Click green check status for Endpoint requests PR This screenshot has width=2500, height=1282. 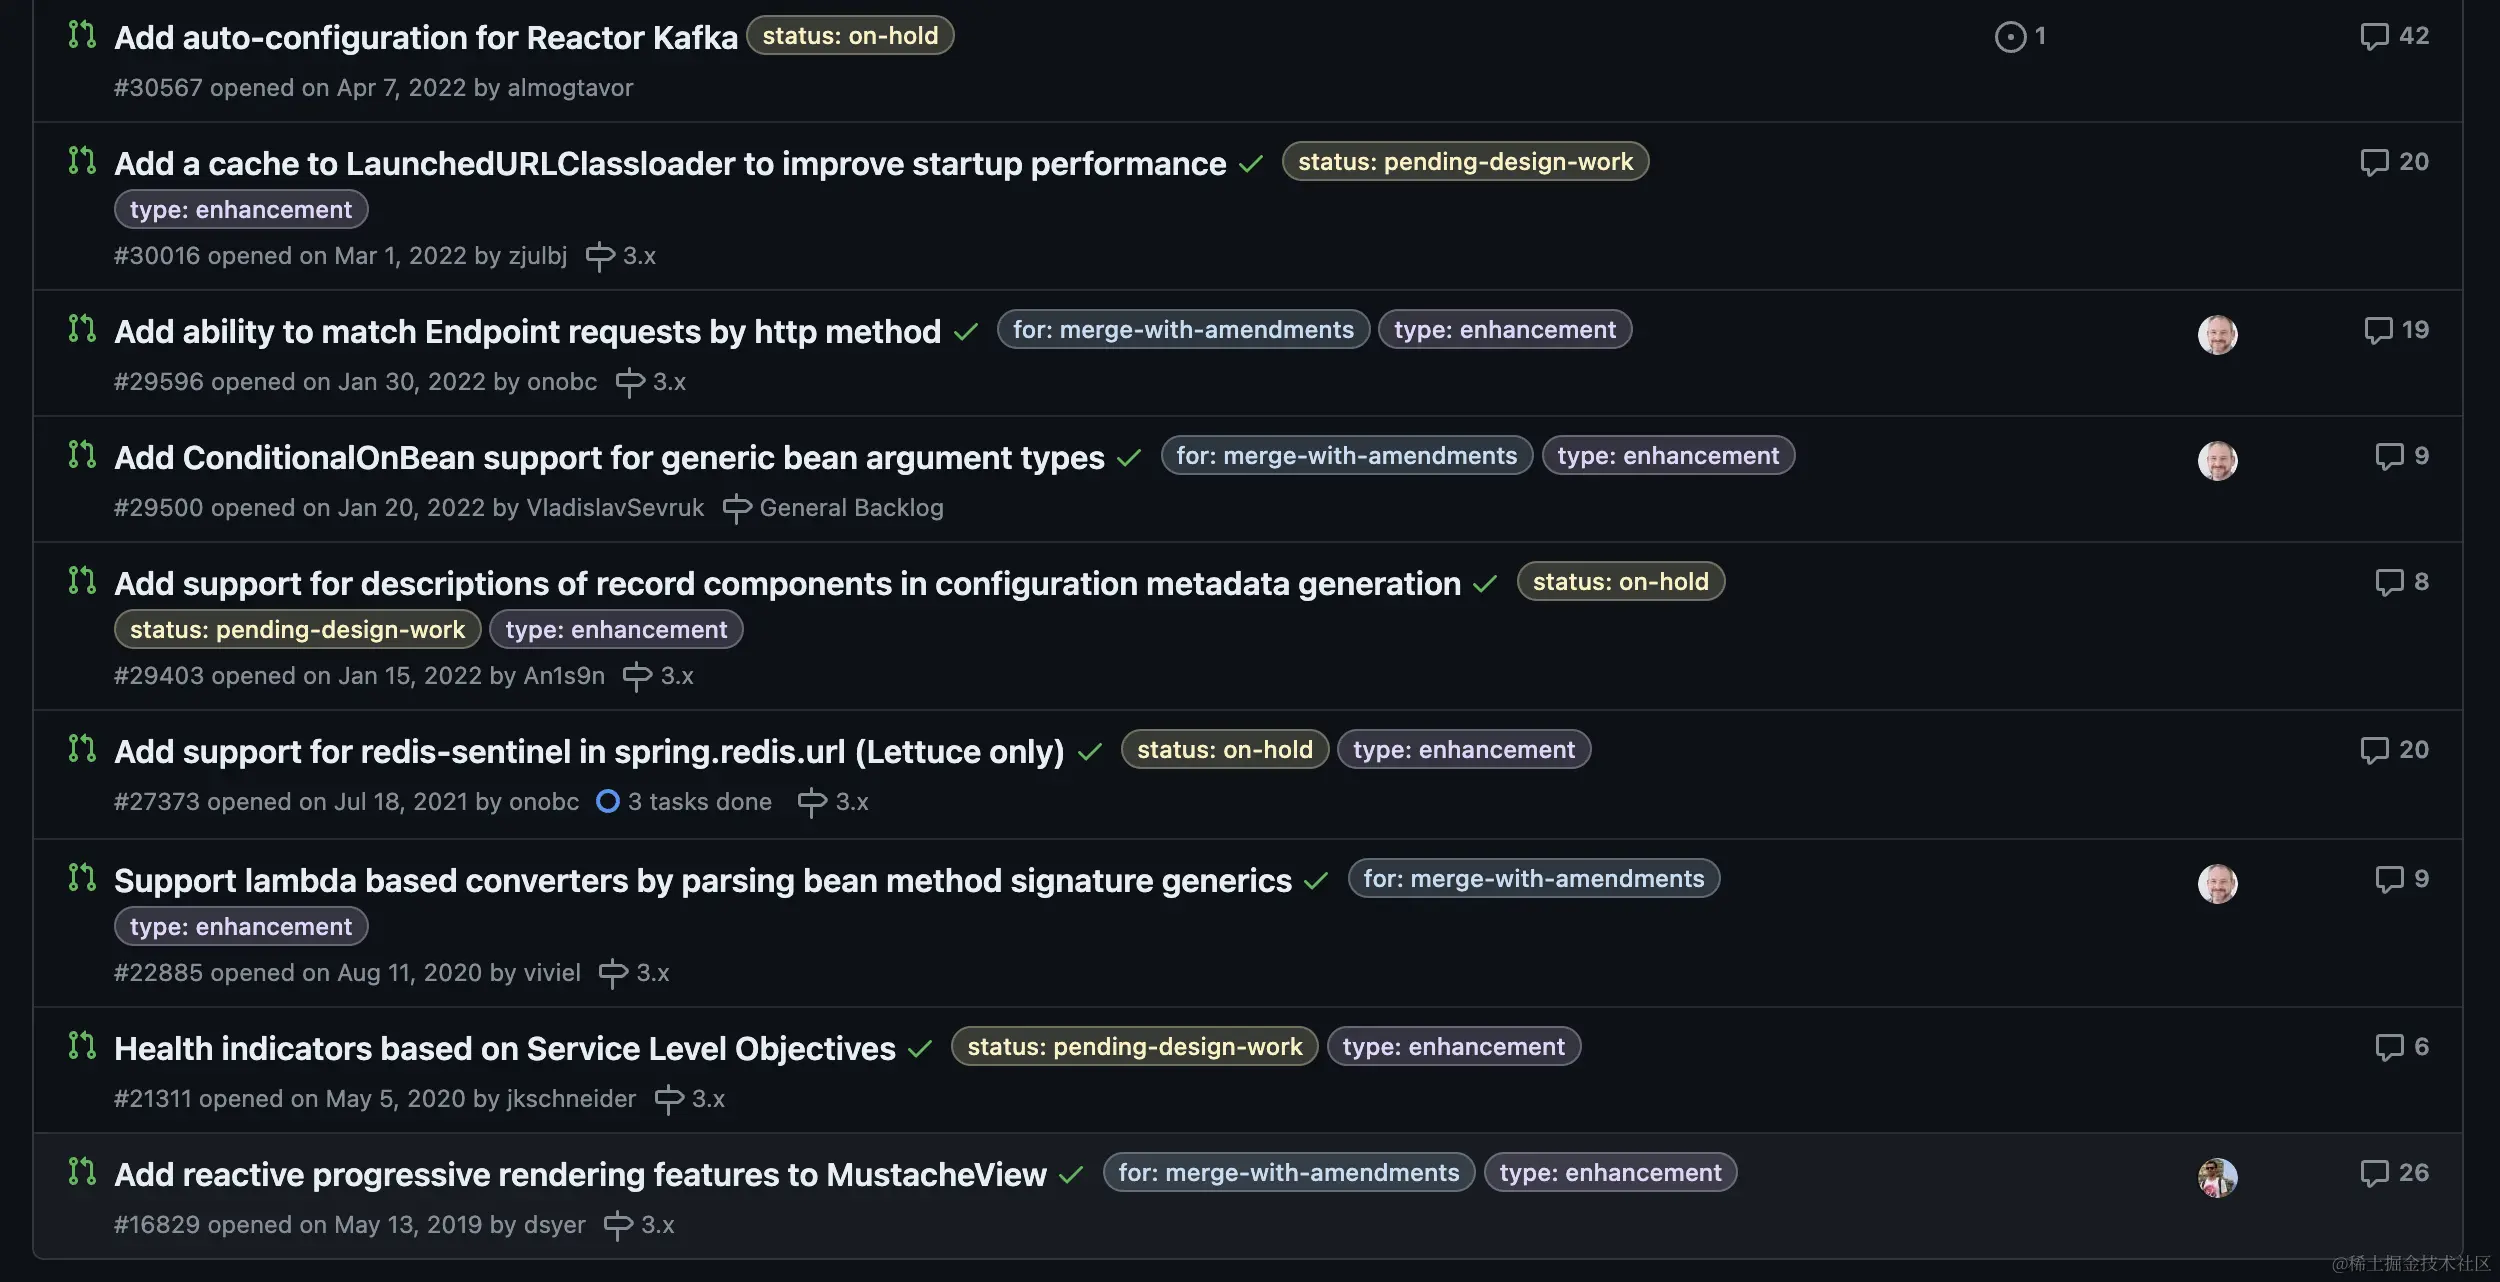(966, 332)
